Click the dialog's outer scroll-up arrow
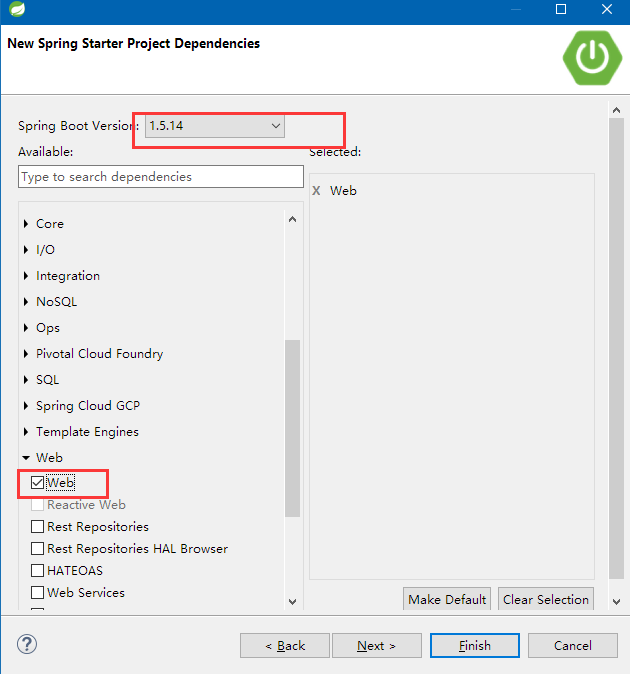This screenshot has height=674, width=630. [x=616, y=110]
